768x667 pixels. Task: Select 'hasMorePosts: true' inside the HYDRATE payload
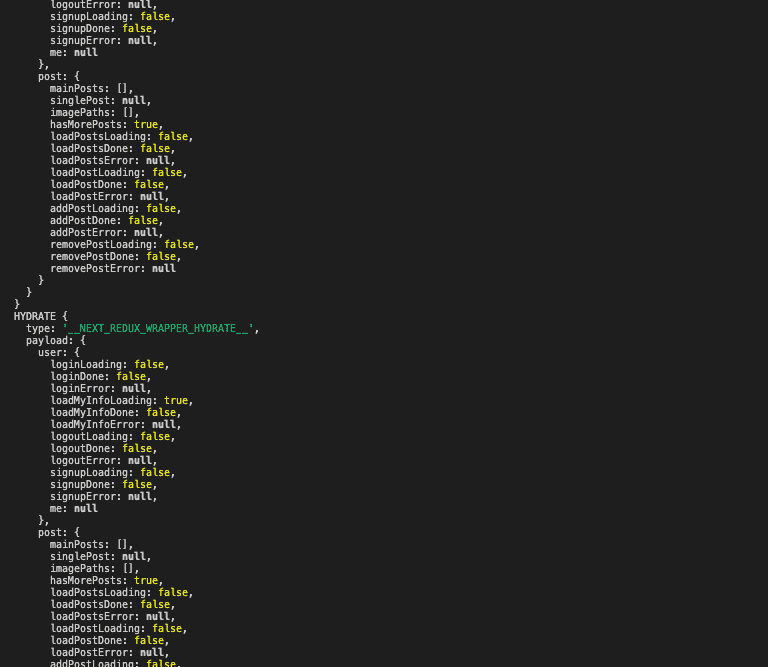point(106,580)
